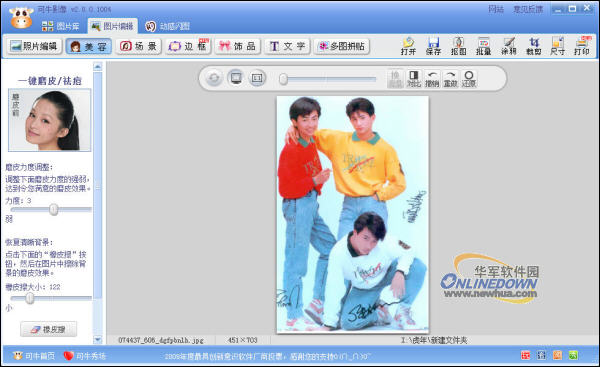Click the 橡皮擦 eraser button
600x367 pixels.
(x=49, y=329)
